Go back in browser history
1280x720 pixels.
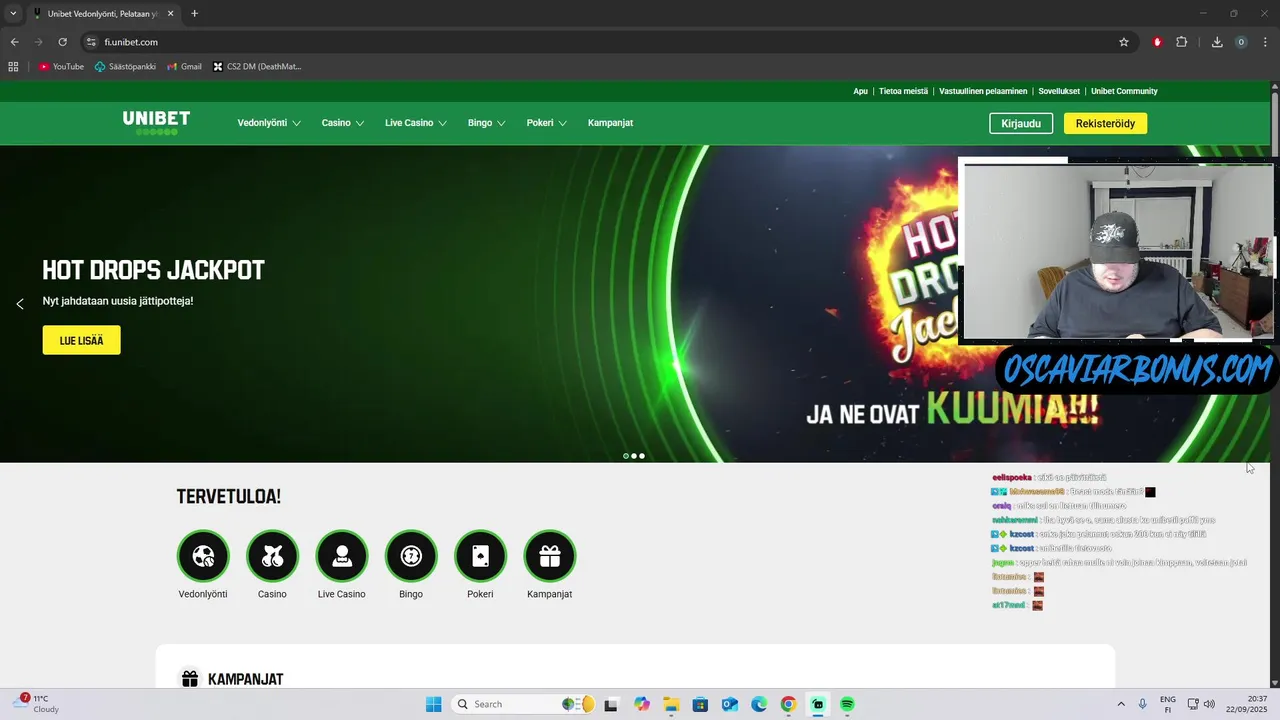tap(15, 42)
